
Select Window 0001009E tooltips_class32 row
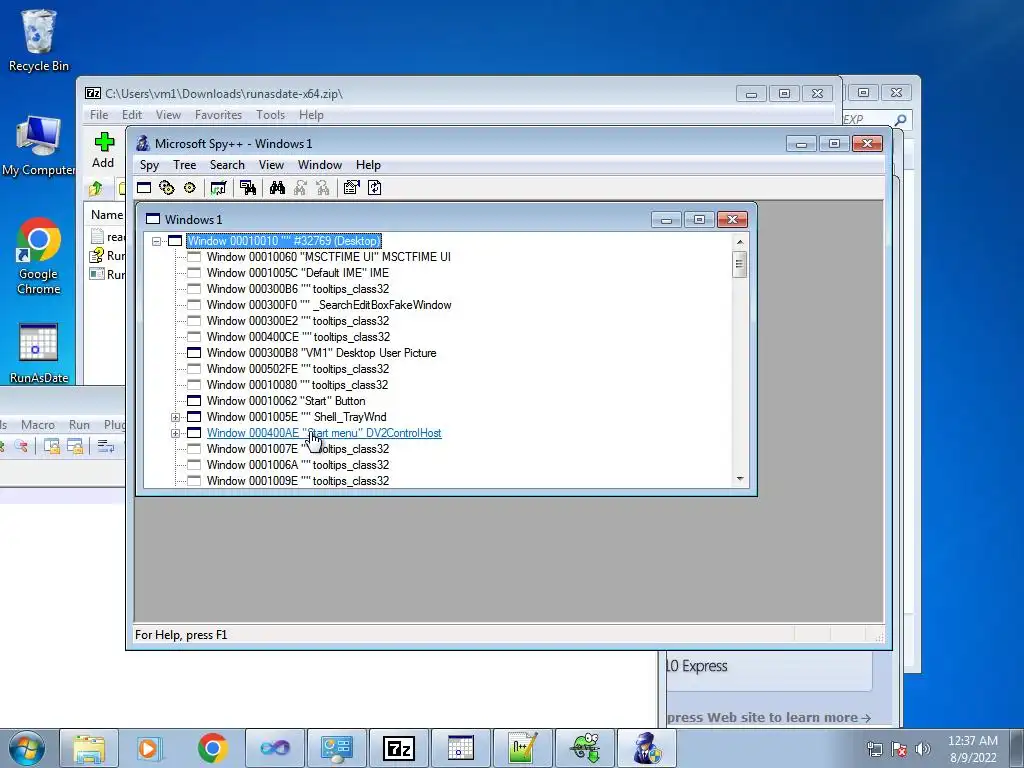tap(298, 481)
